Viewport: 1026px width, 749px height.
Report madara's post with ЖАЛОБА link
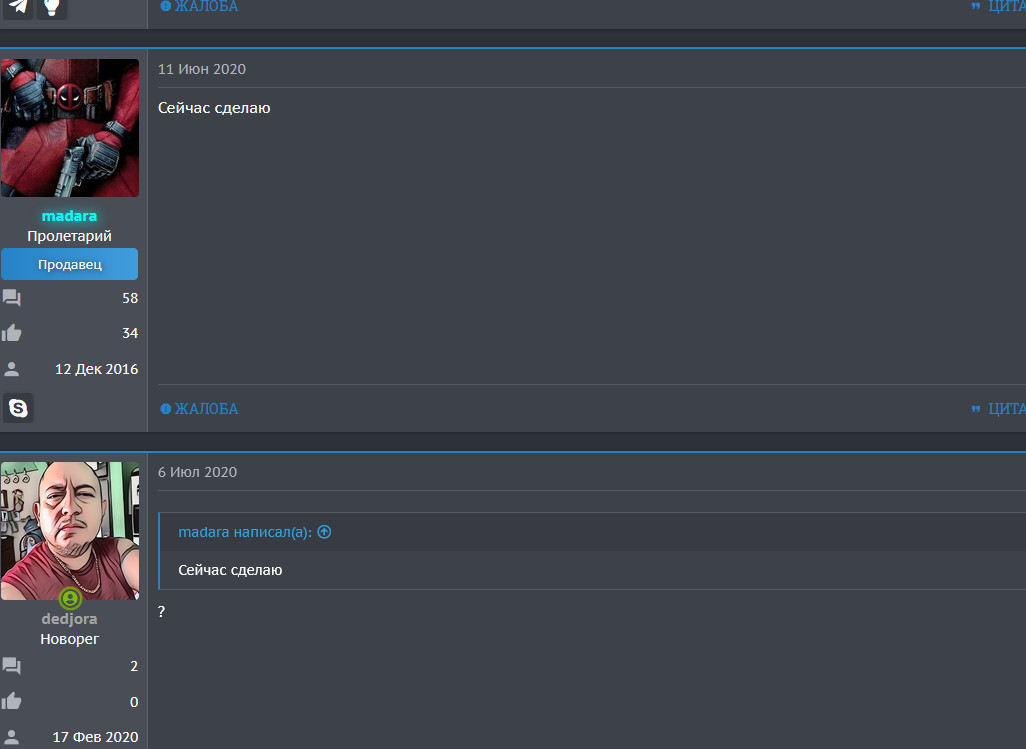pyautogui.click(x=199, y=409)
